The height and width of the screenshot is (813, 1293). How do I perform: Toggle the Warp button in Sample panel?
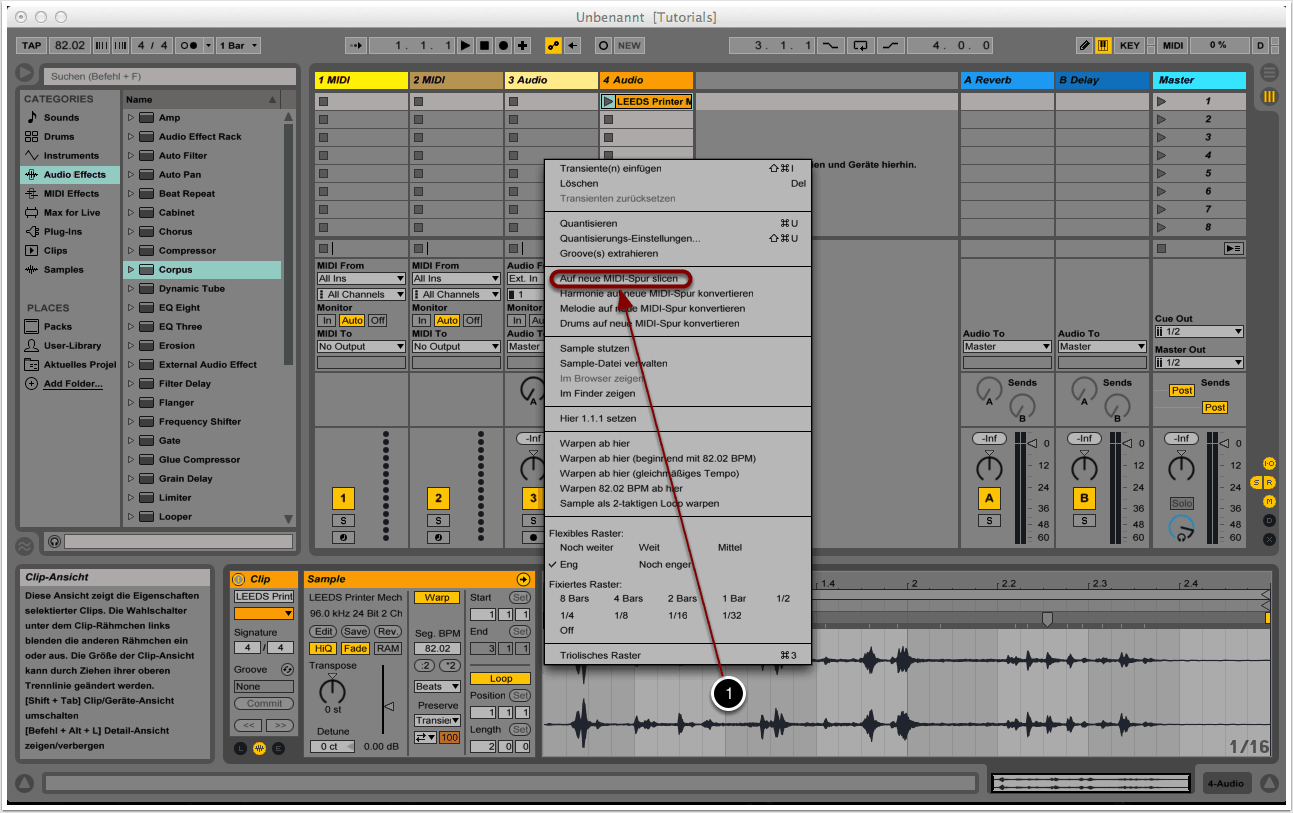pos(437,597)
